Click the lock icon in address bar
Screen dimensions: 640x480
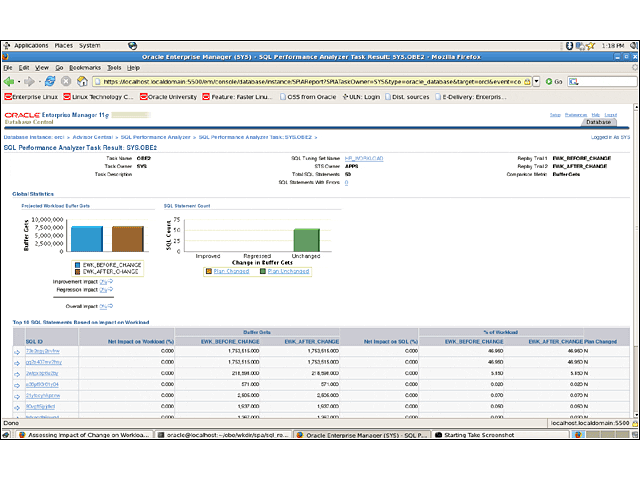tap(527, 82)
